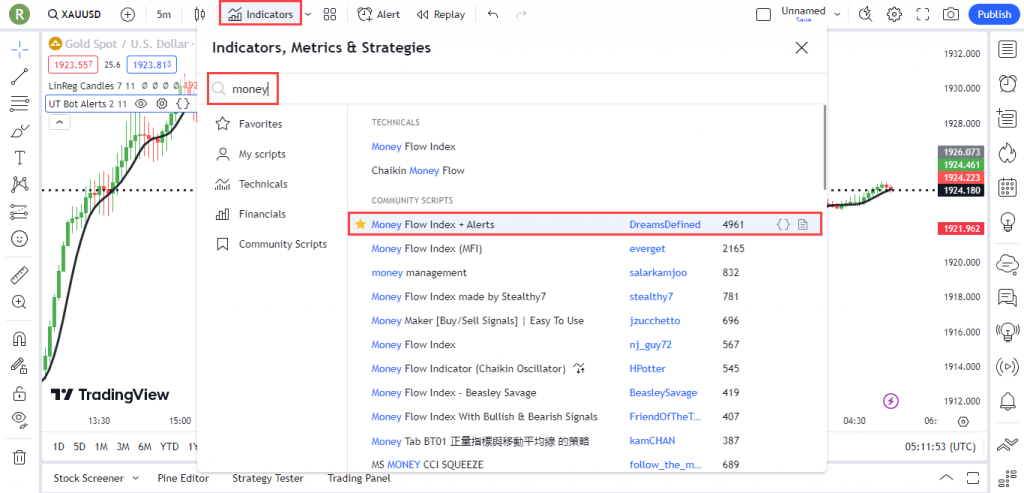Open the quick search icon
This screenshot has width=1024, height=493.
865,14
